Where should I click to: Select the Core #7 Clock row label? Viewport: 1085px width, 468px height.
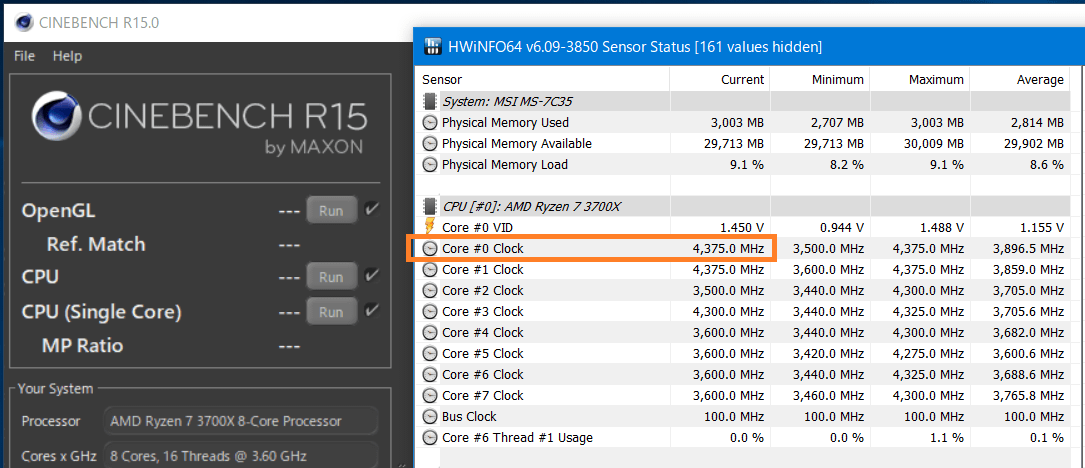483,395
